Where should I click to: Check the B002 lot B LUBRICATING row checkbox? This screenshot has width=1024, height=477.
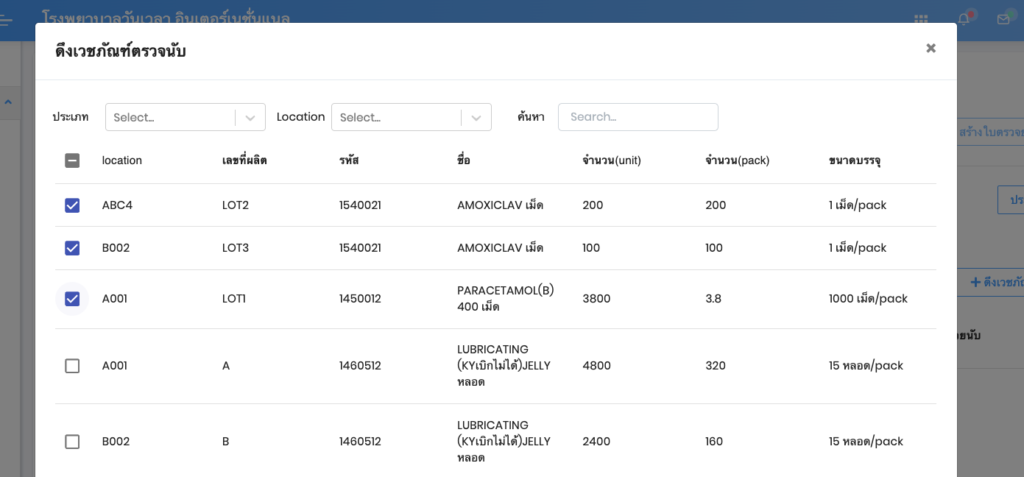(x=72, y=441)
